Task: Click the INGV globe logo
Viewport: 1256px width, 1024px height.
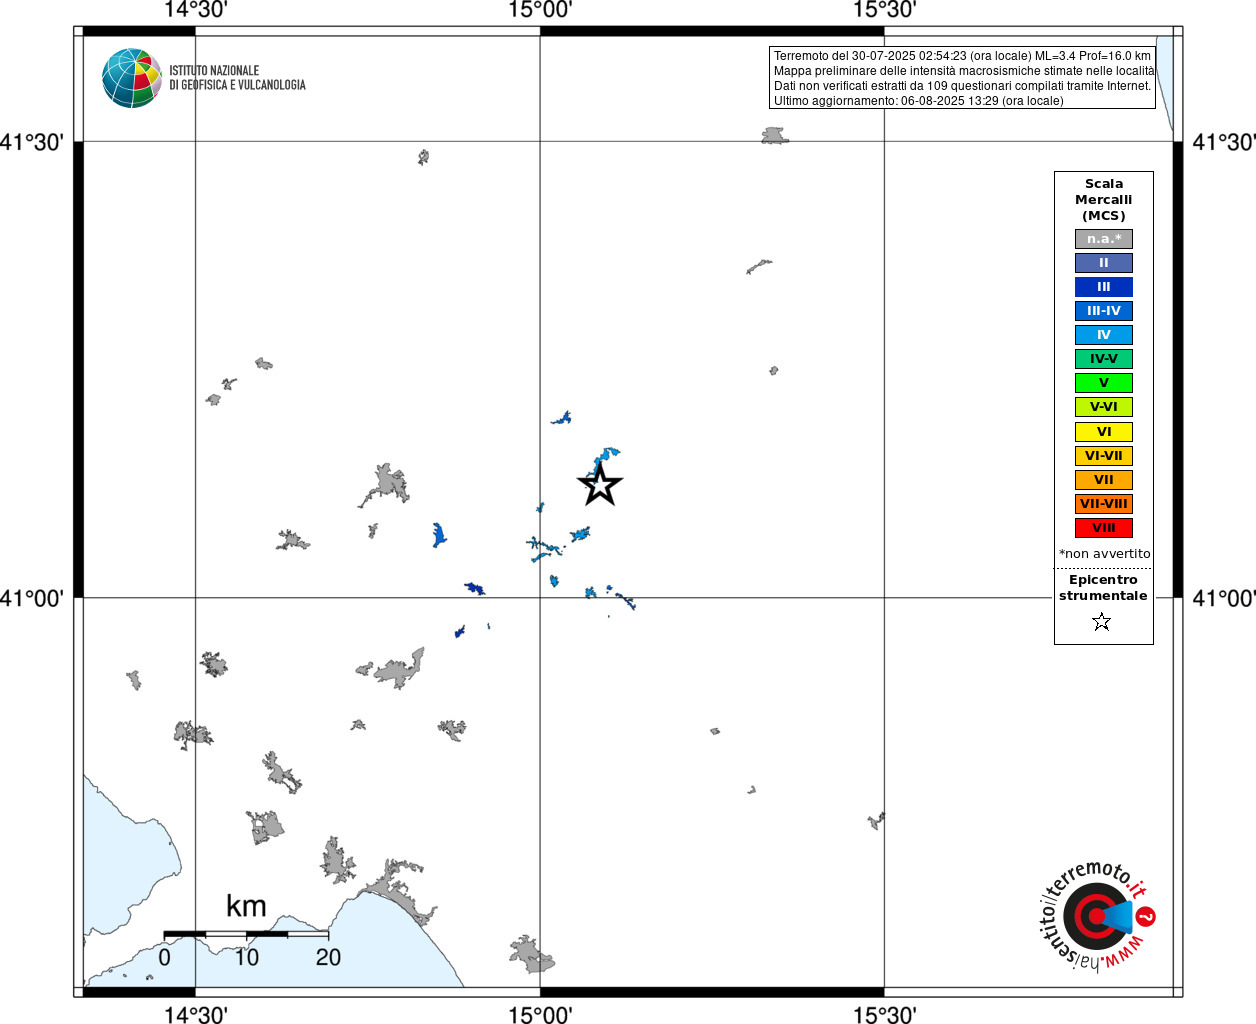Action: [x=132, y=78]
